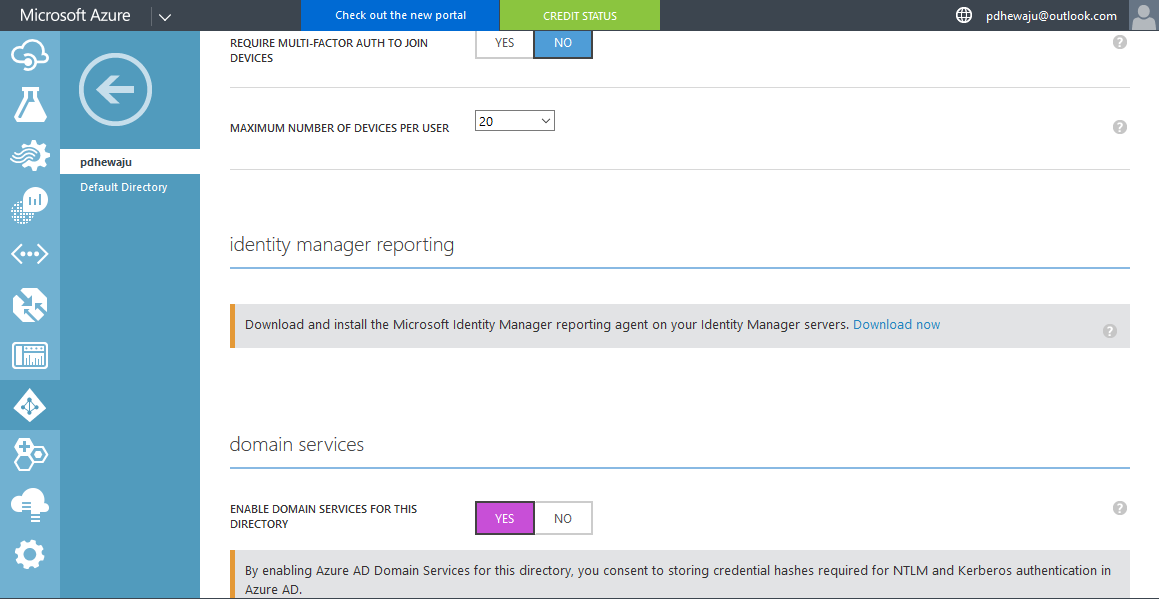Screen dimensions: 1159x599
Task: Show help for maximum devices per user
Action: pyautogui.click(x=1120, y=127)
